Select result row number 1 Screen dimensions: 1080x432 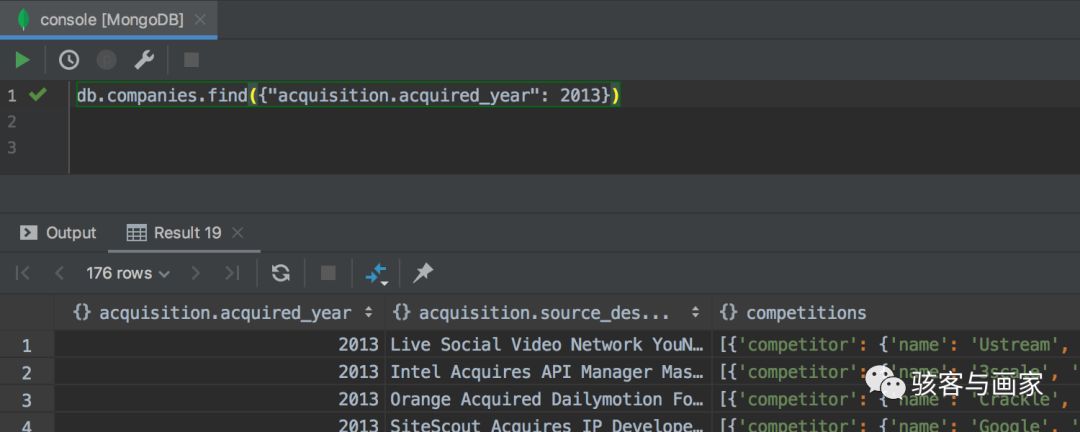tap(27, 345)
